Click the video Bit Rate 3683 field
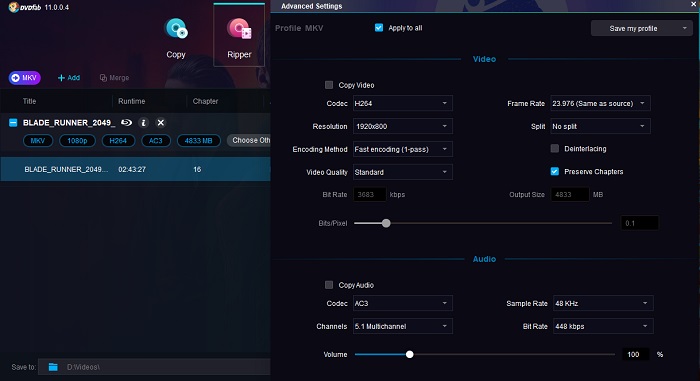Screen dimensions: 700x381 370,195
